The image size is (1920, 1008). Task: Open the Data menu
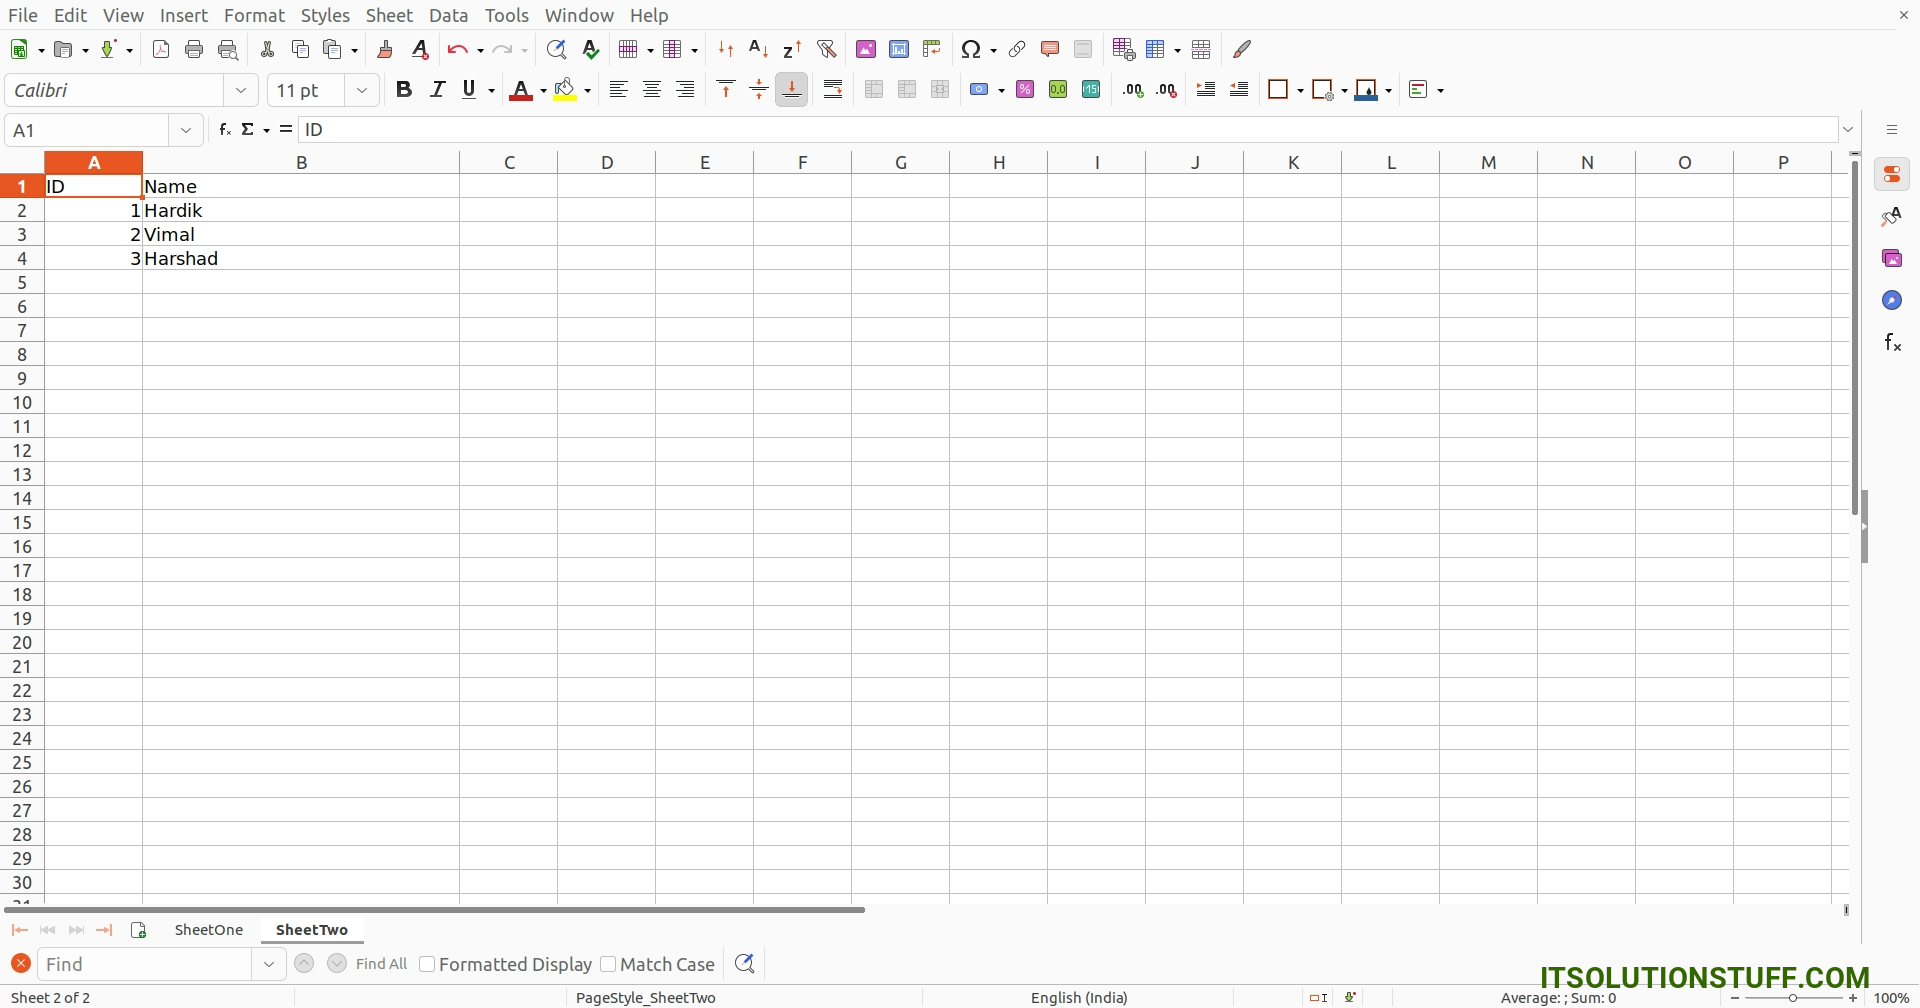pos(449,15)
